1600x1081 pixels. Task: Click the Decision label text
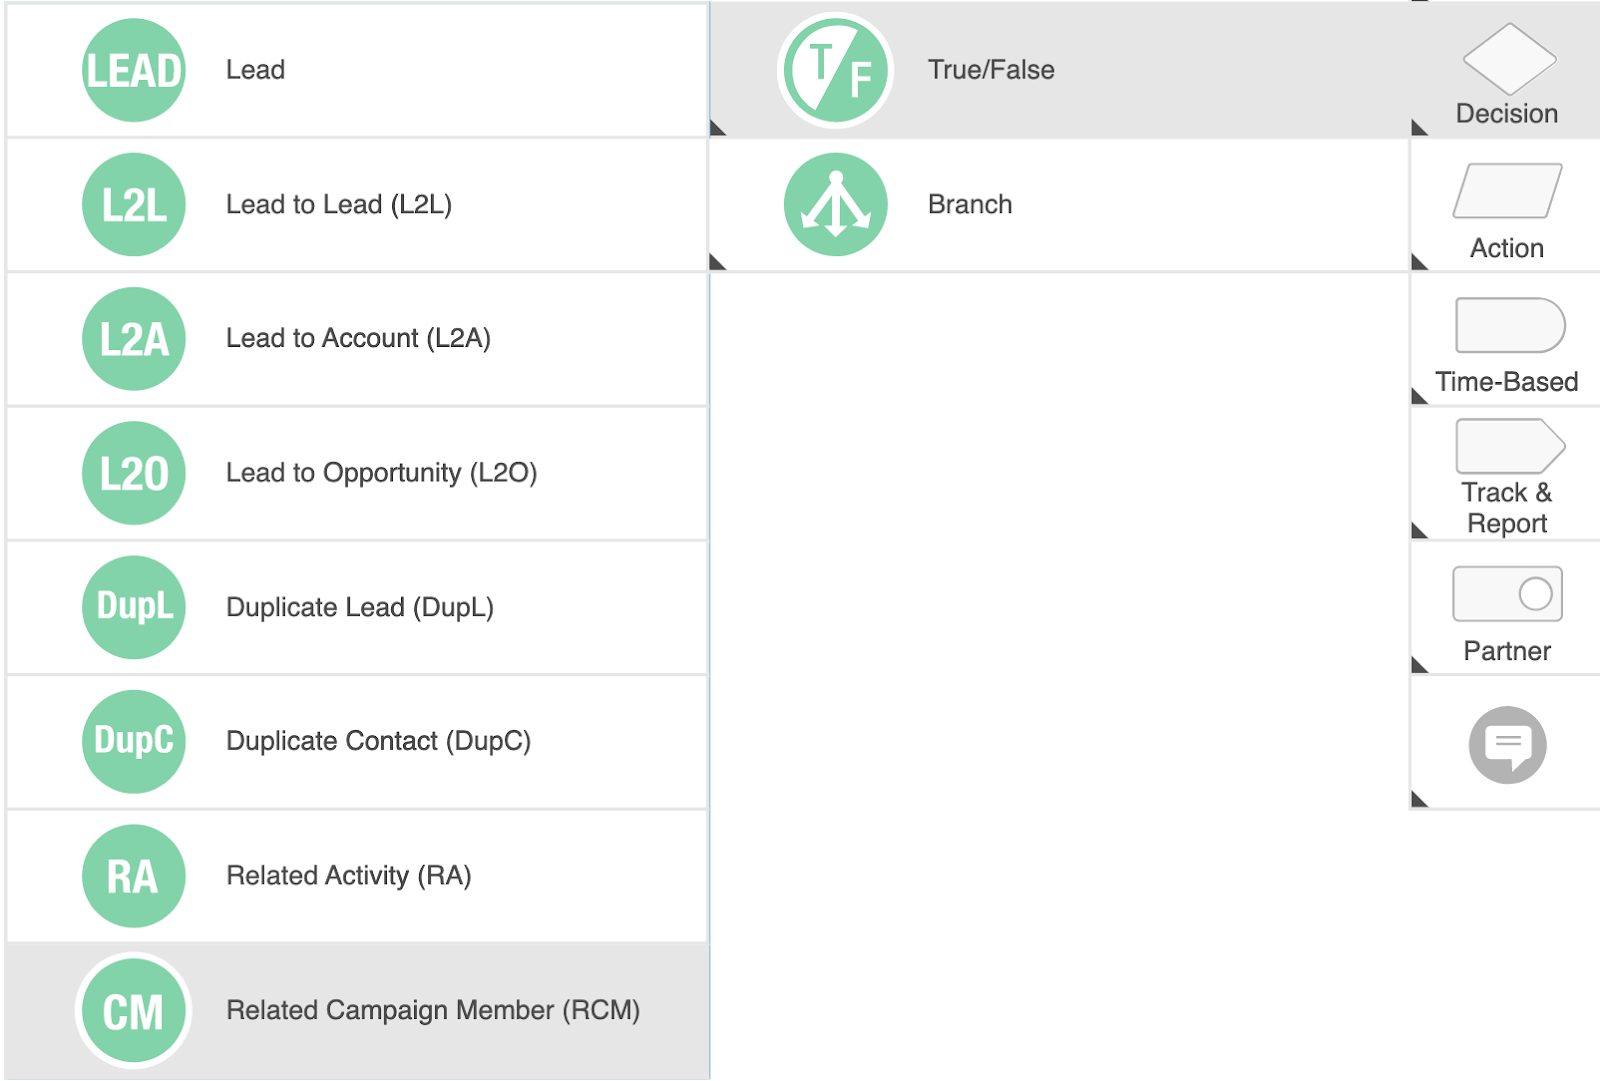pos(1507,114)
